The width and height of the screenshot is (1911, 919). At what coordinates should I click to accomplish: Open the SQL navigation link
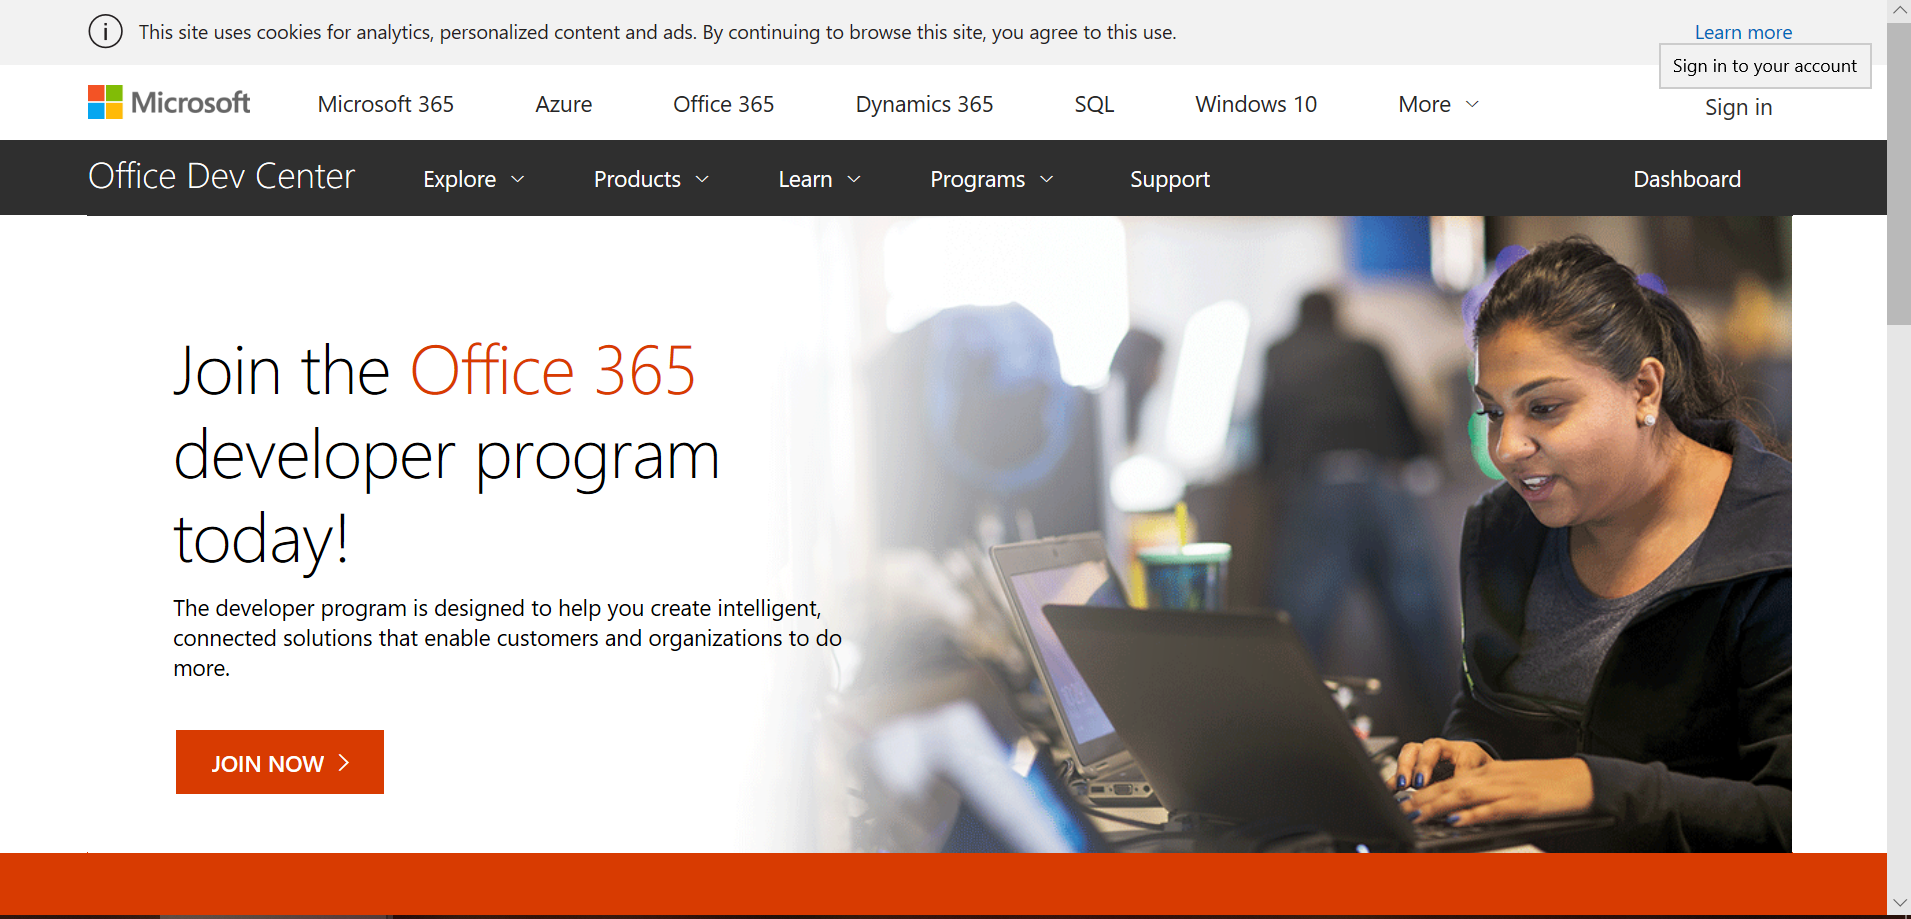coord(1093,104)
